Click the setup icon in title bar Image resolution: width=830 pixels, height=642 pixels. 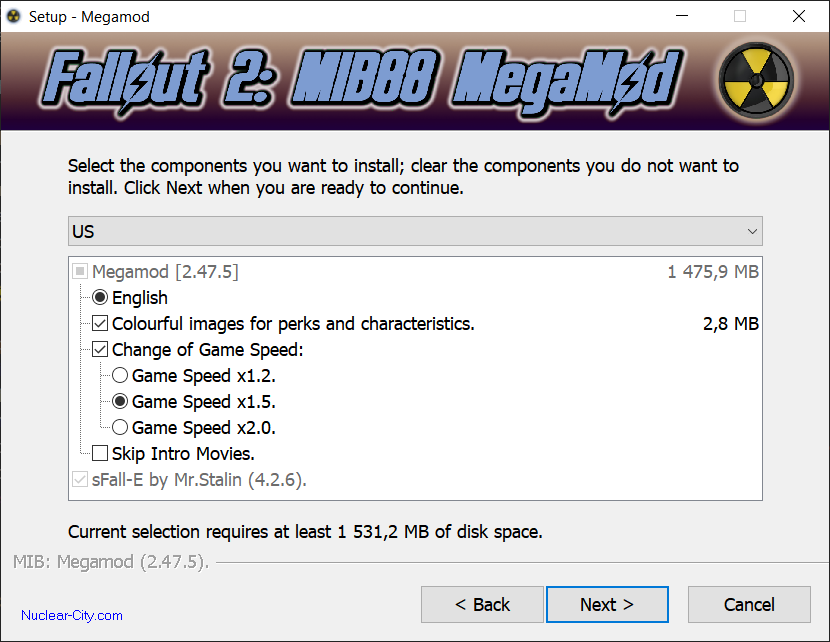(x=13, y=16)
